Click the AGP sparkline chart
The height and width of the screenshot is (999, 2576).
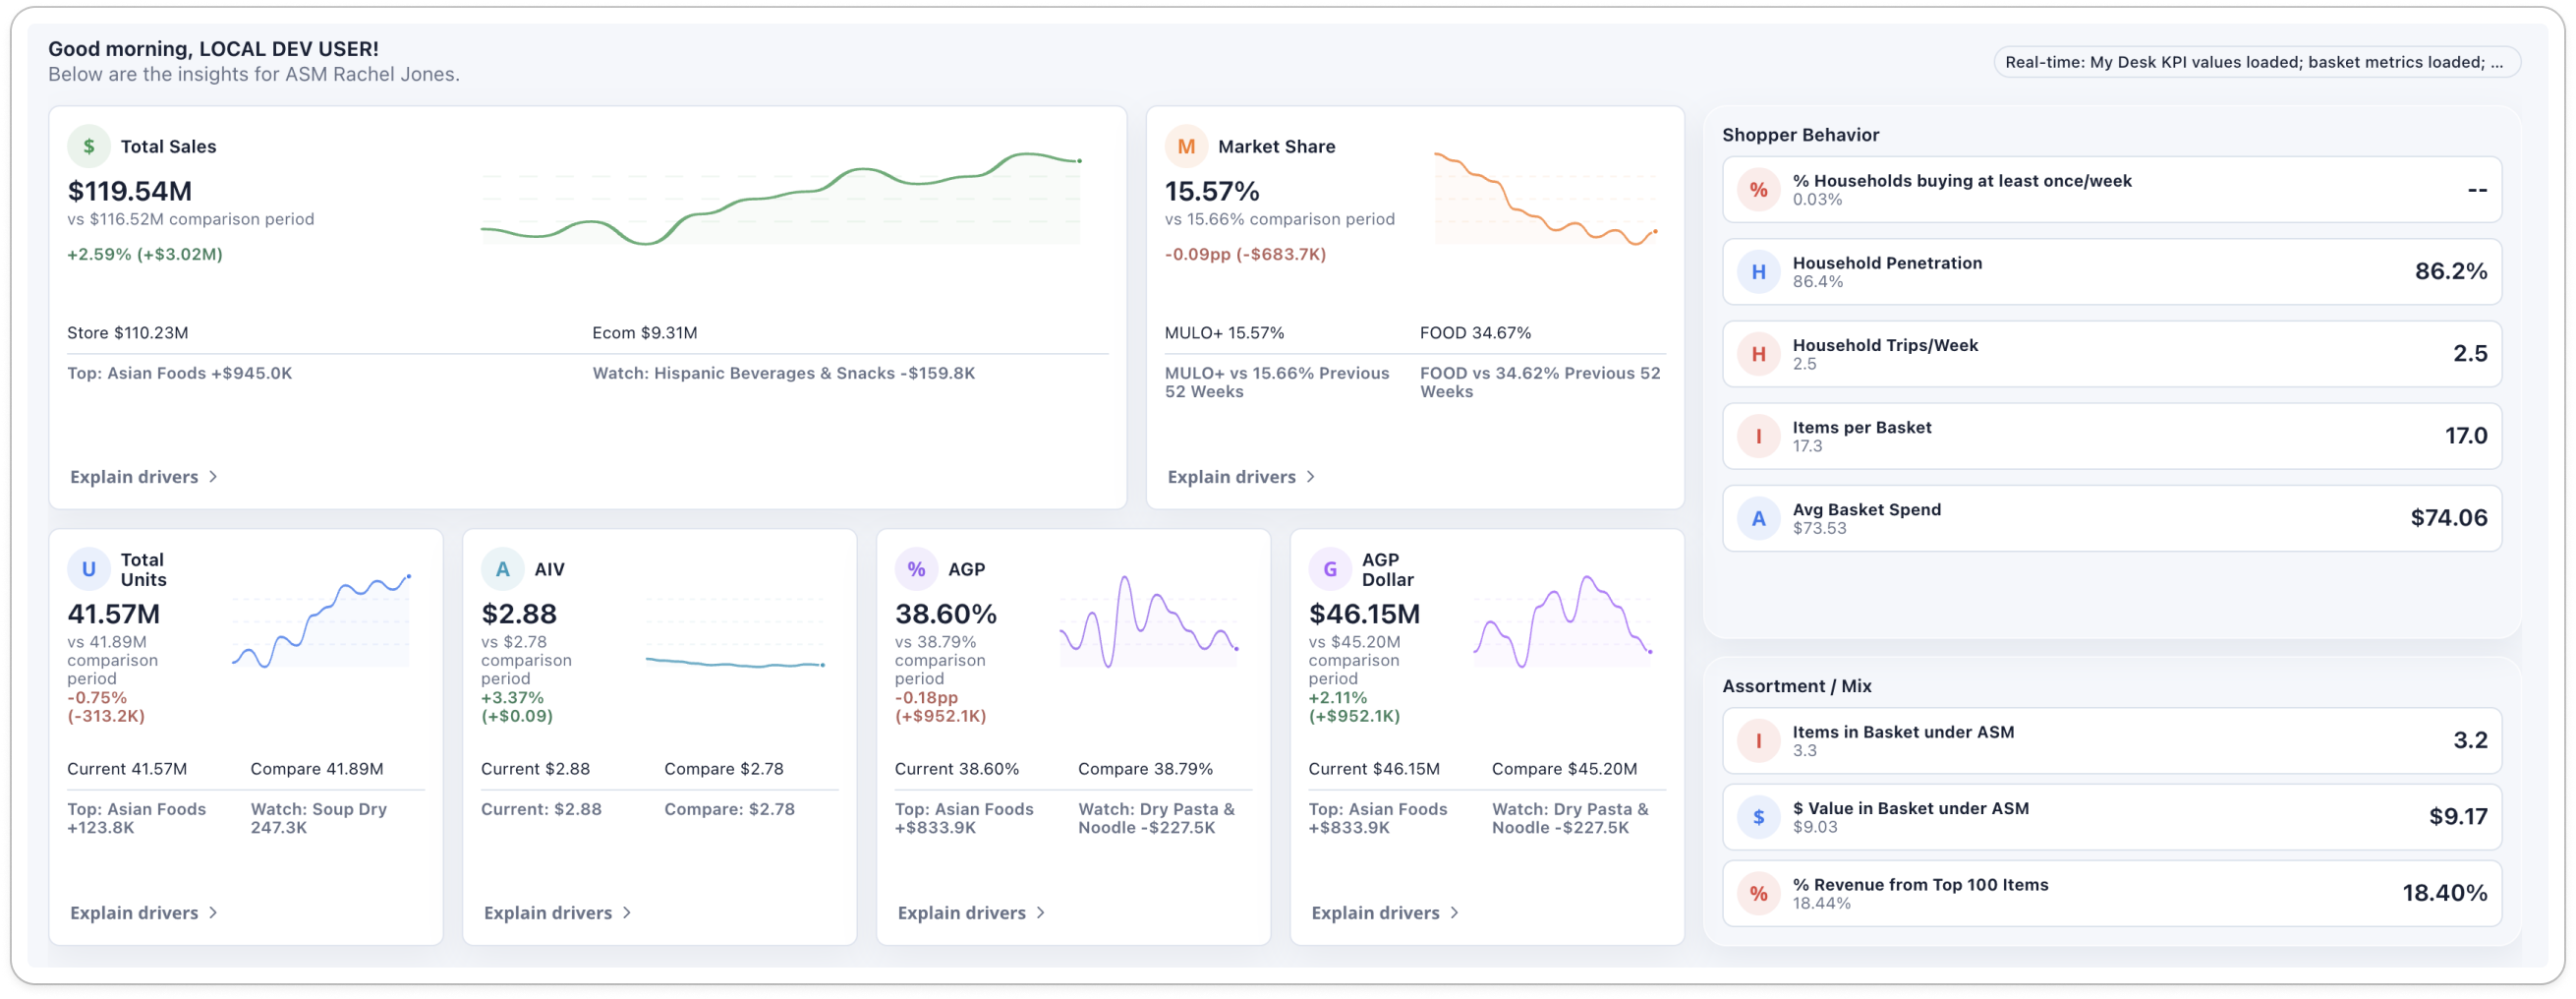tap(1149, 620)
